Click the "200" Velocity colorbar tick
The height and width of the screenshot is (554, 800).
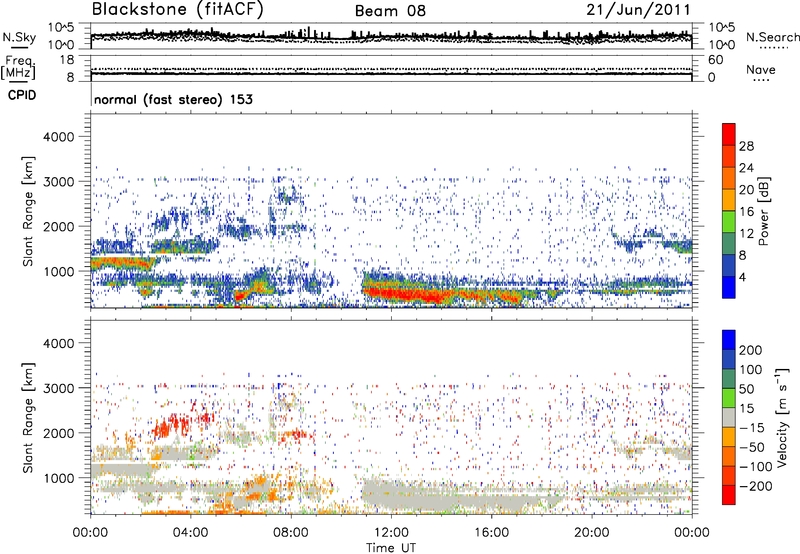click(751, 350)
